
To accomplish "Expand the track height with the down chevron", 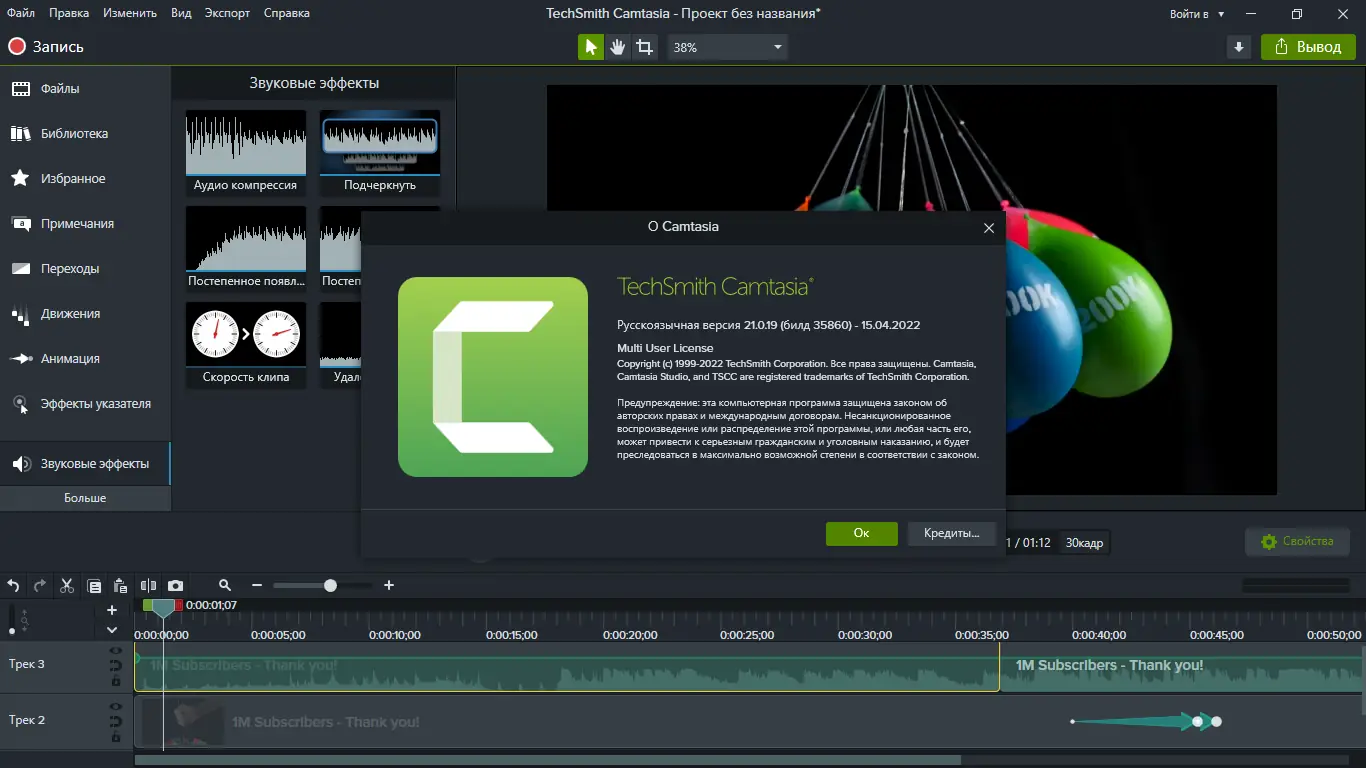I will [112, 630].
